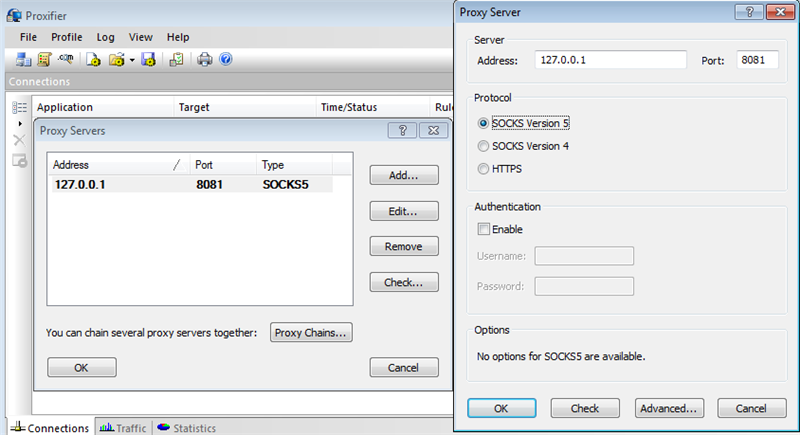
Task: Select SOCKS Version 5 protocol
Action: 524,123
